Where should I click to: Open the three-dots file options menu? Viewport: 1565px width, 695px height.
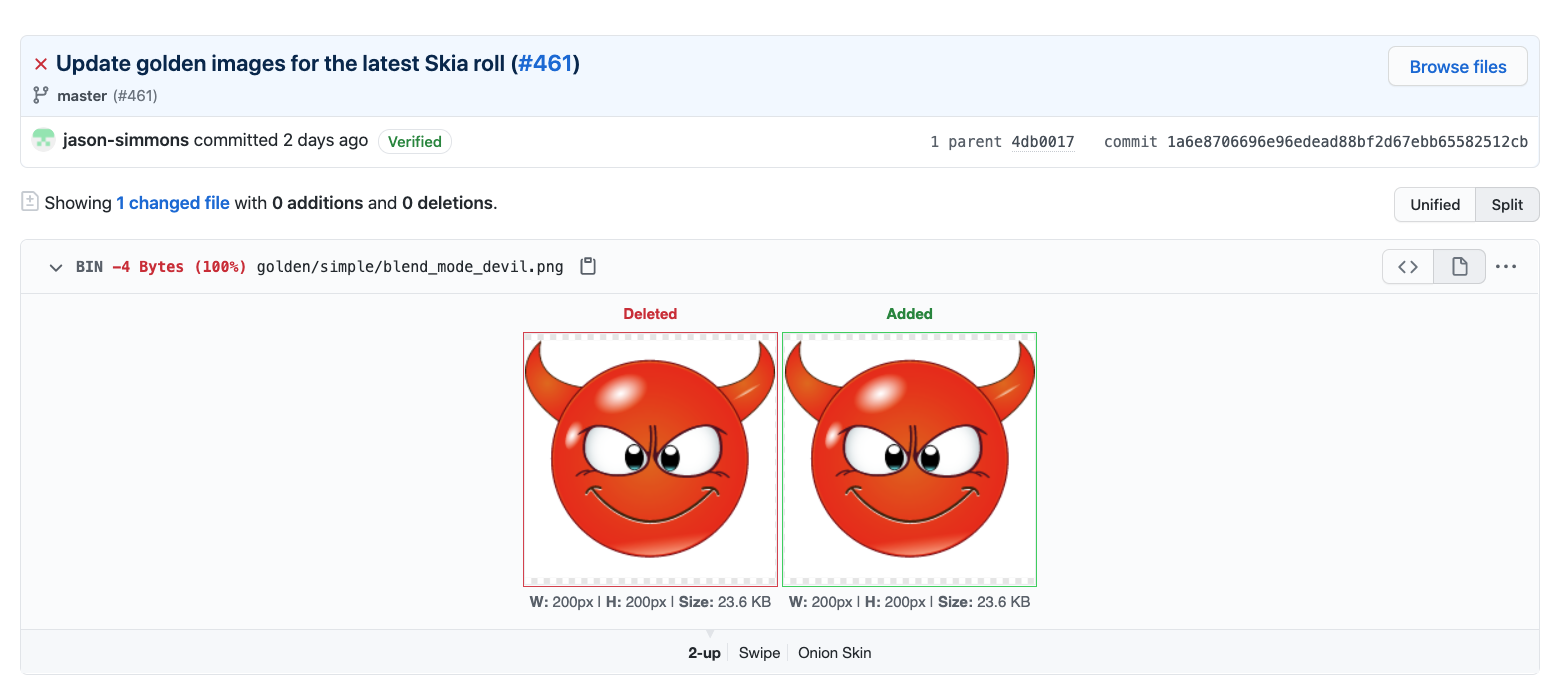1506,267
